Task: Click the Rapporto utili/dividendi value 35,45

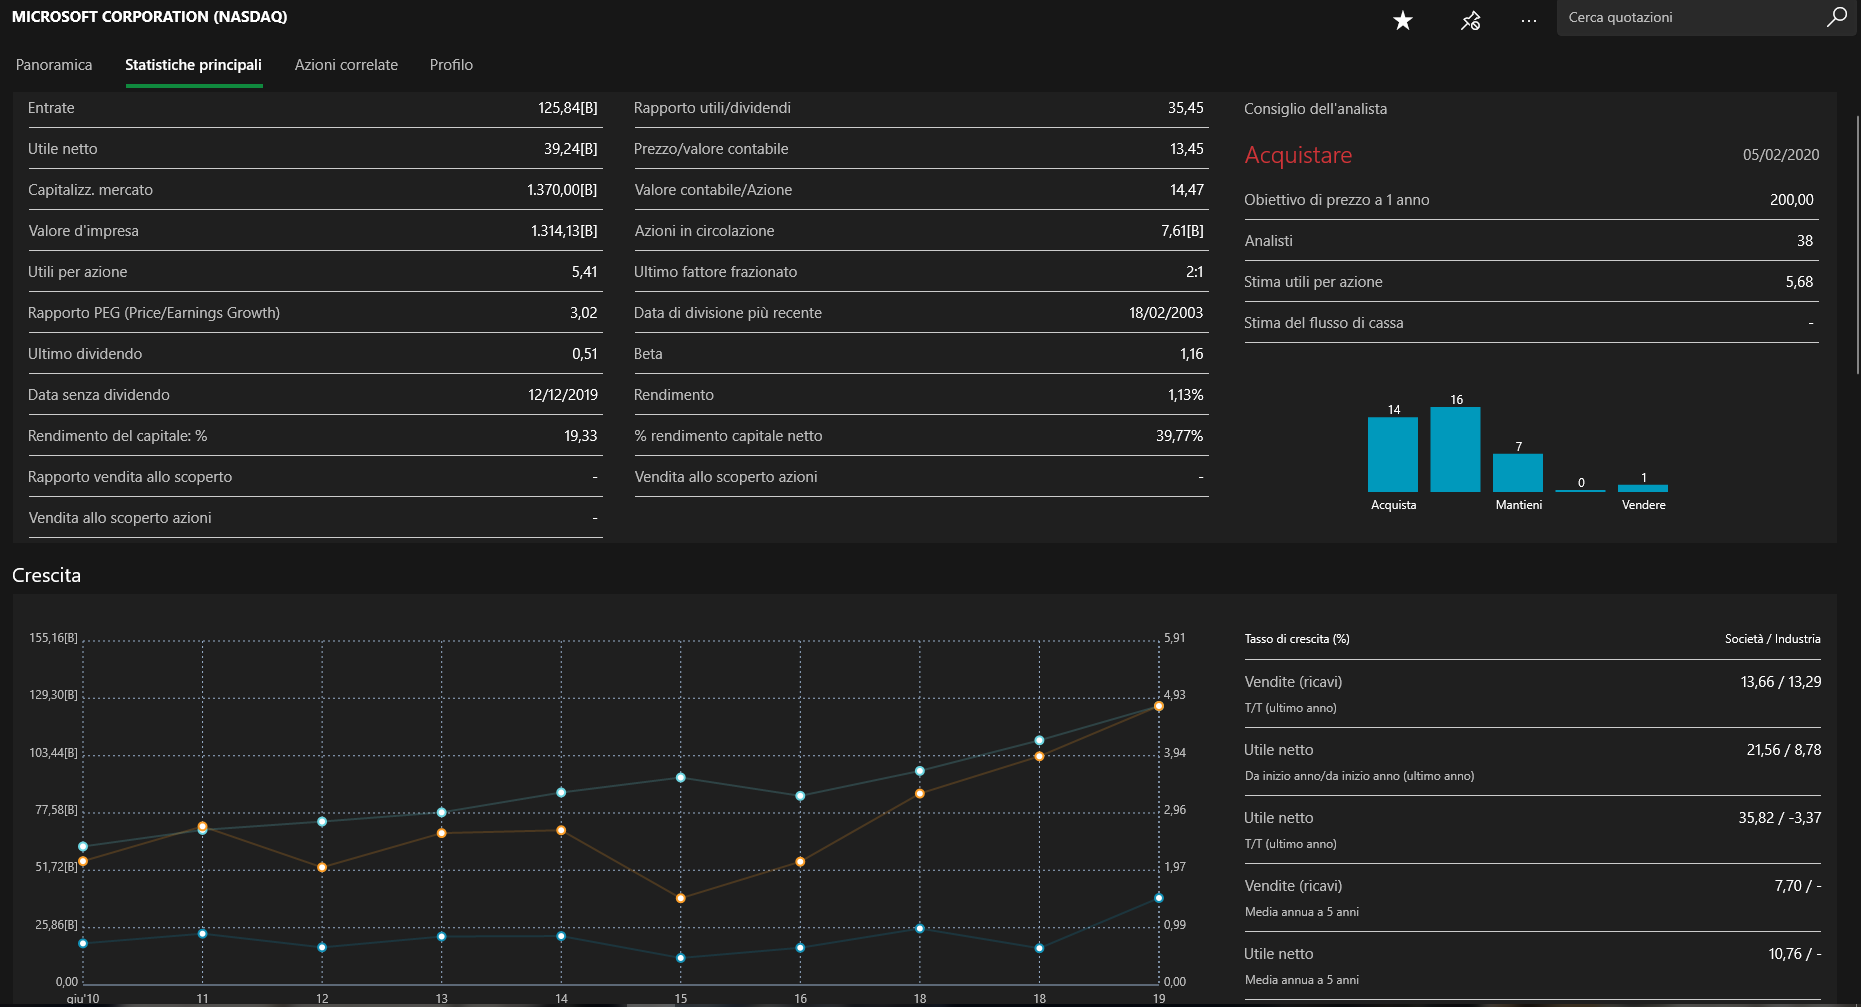Action: coord(1186,108)
